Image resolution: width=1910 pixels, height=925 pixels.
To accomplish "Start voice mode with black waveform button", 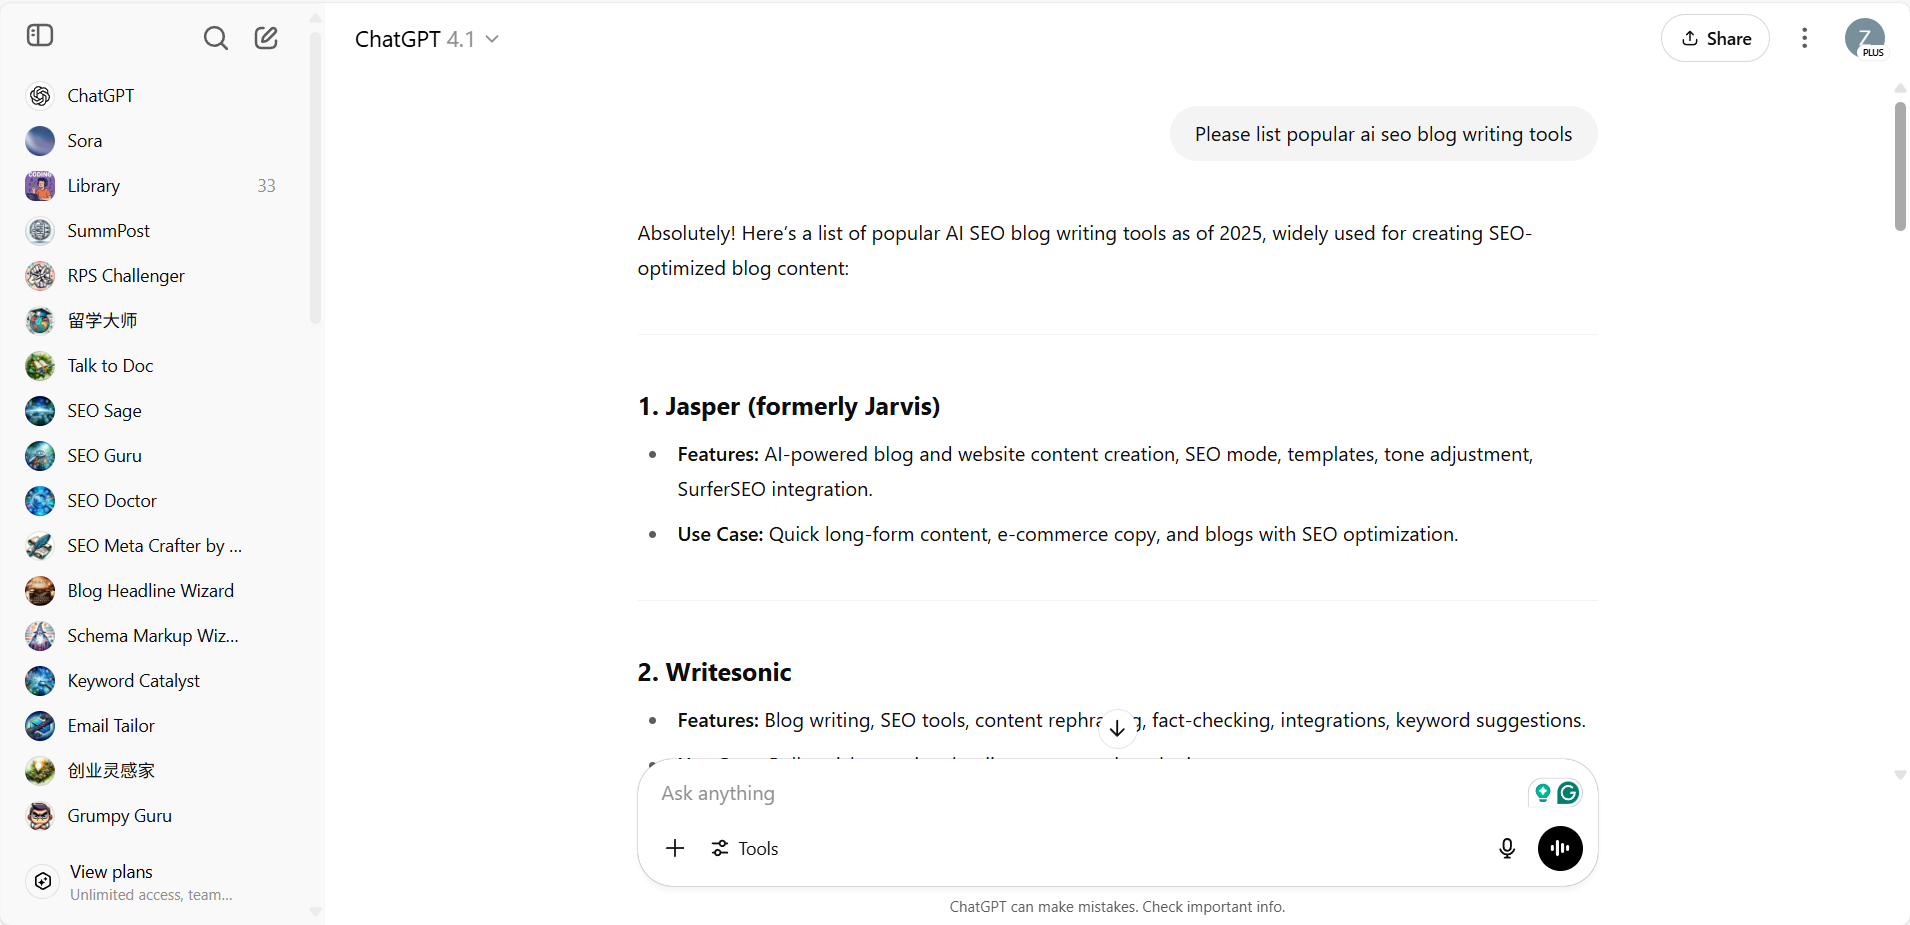I will (1560, 849).
